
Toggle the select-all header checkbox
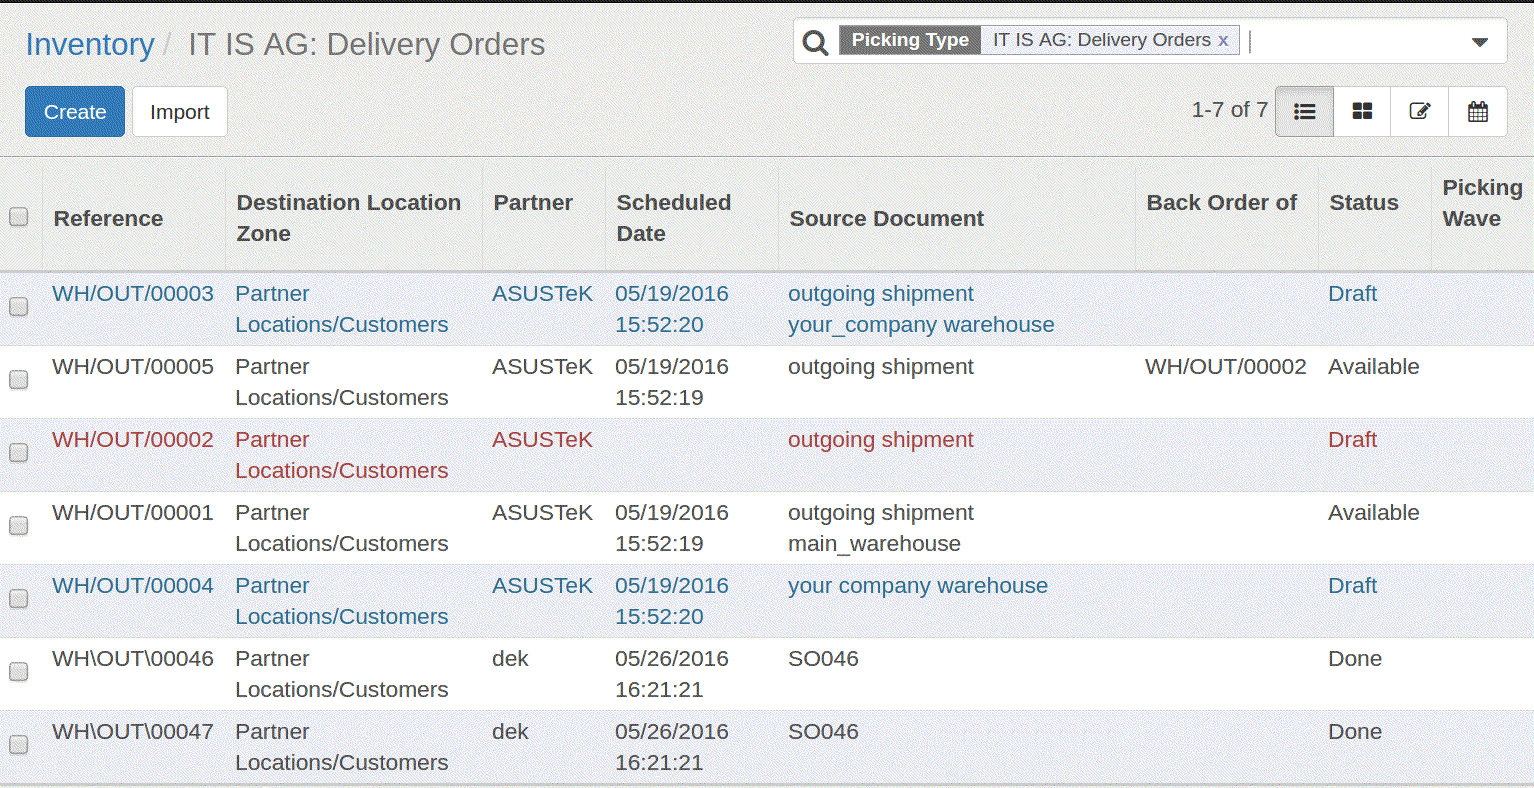(x=18, y=217)
